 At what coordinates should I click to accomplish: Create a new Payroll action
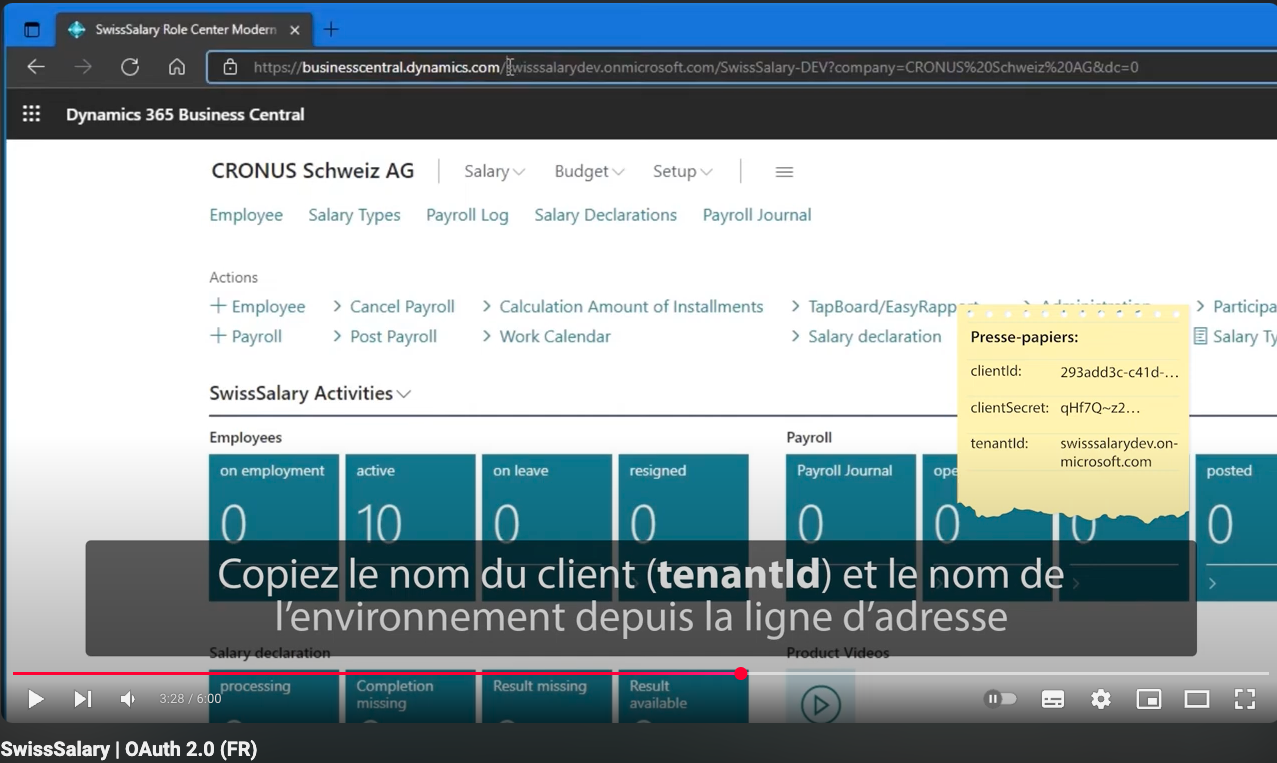246,337
